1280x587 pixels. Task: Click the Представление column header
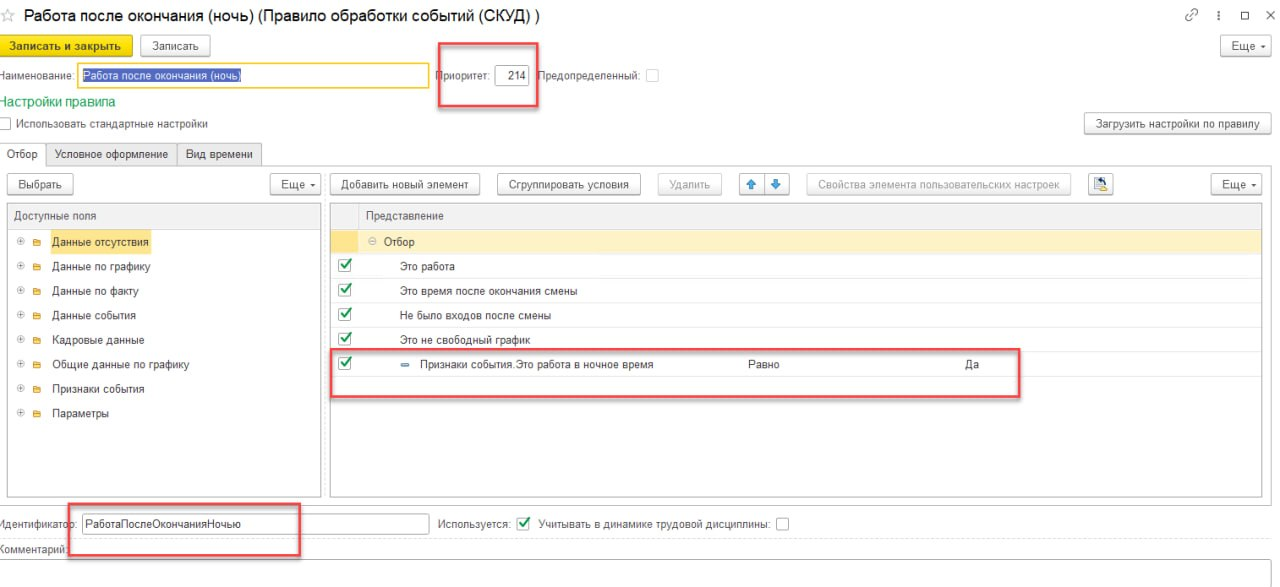point(405,216)
